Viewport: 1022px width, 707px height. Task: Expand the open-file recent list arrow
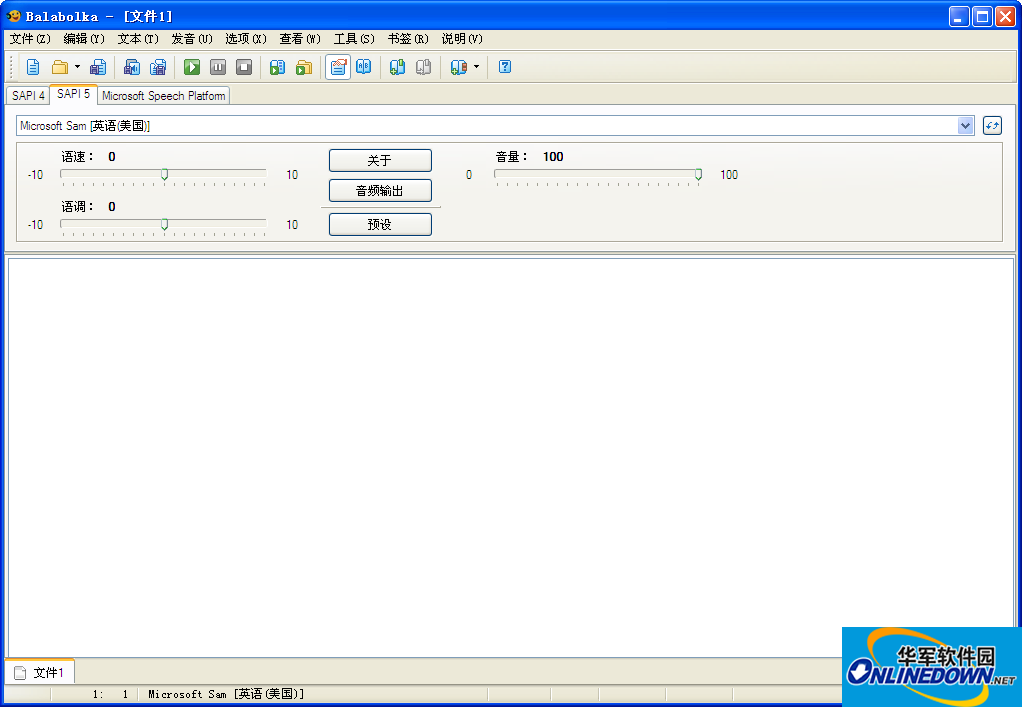(x=77, y=67)
